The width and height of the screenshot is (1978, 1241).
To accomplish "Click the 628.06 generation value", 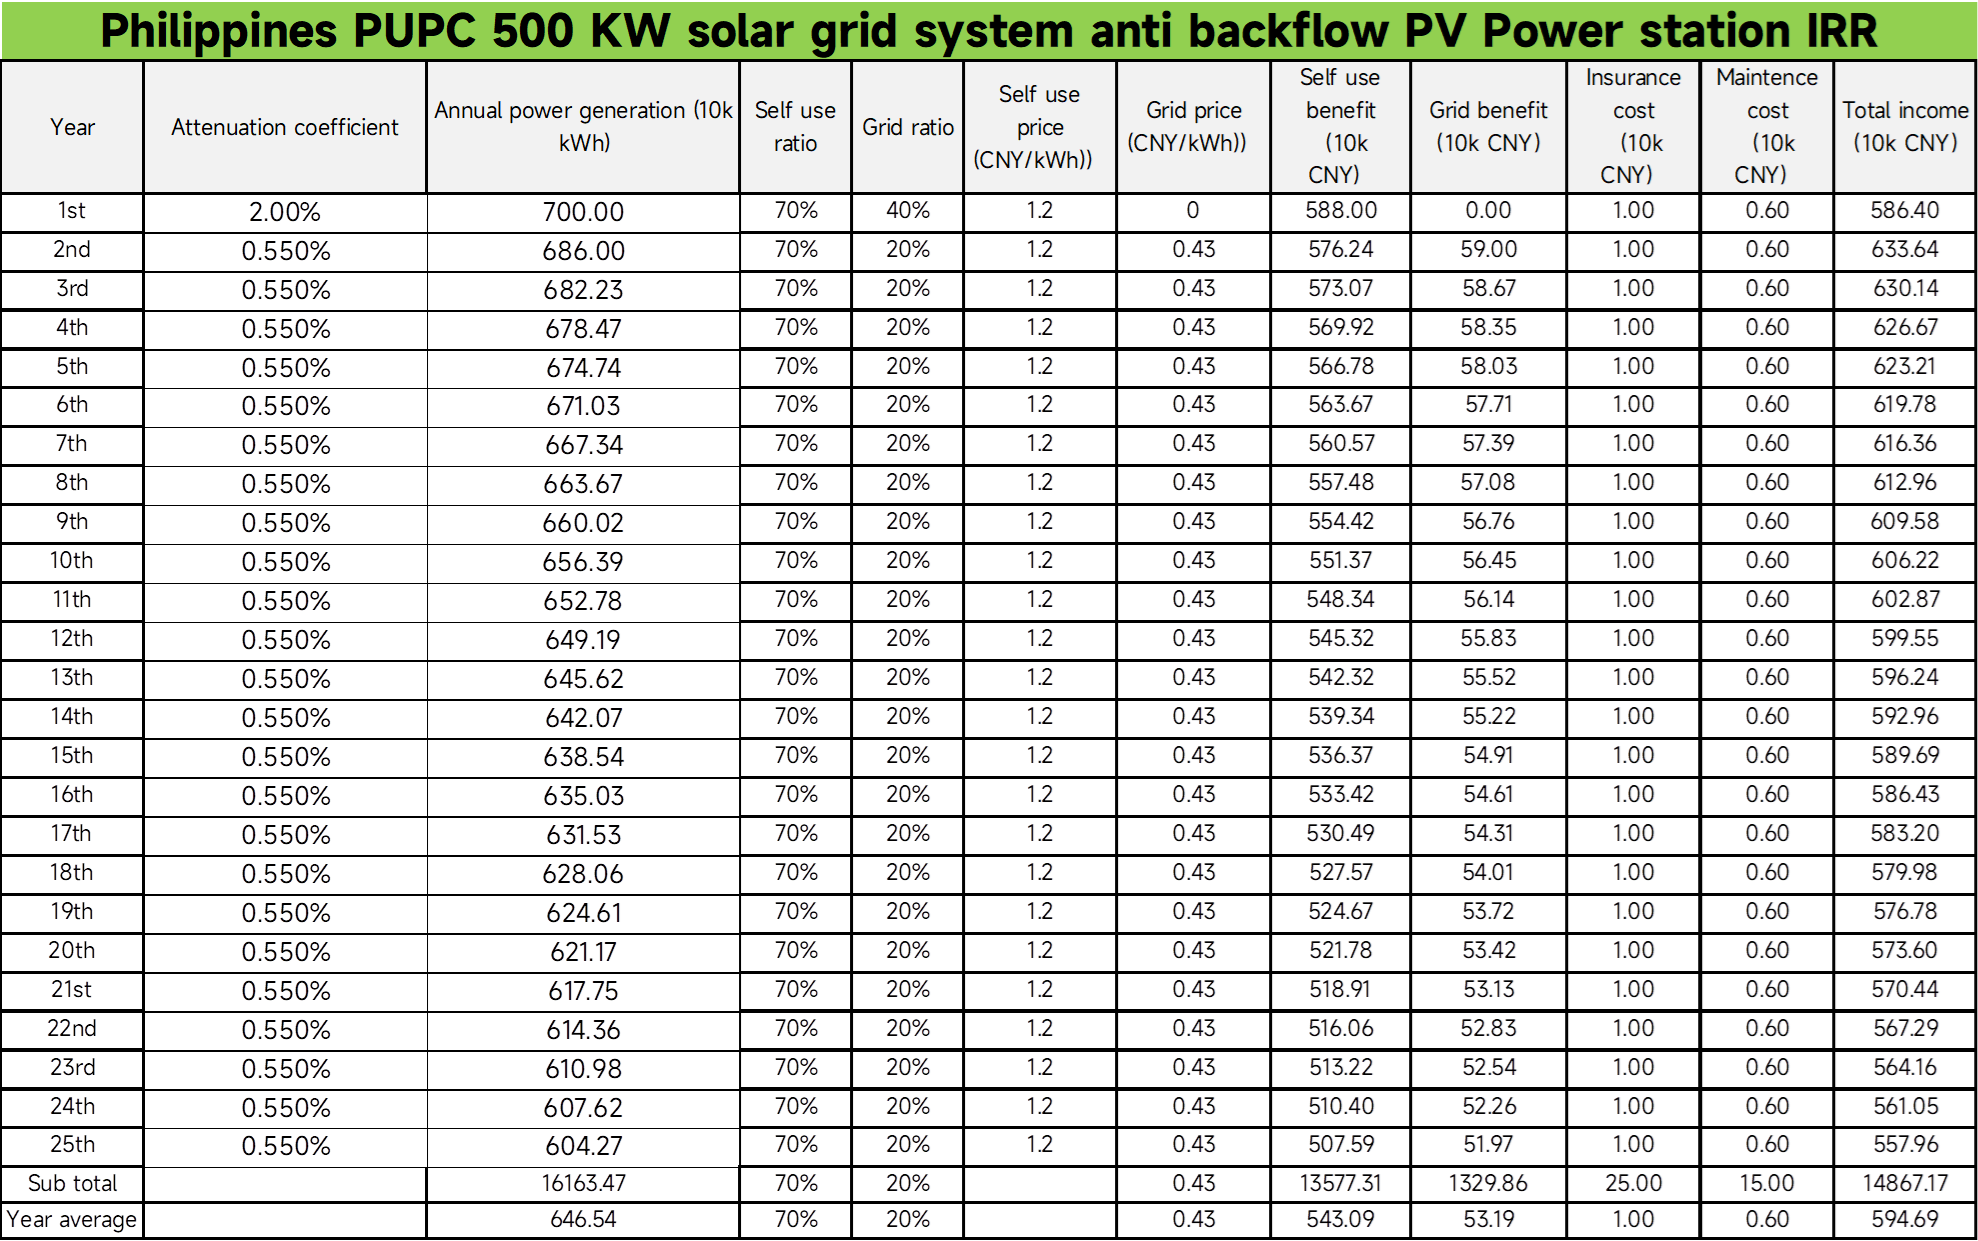I will point(584,875).
